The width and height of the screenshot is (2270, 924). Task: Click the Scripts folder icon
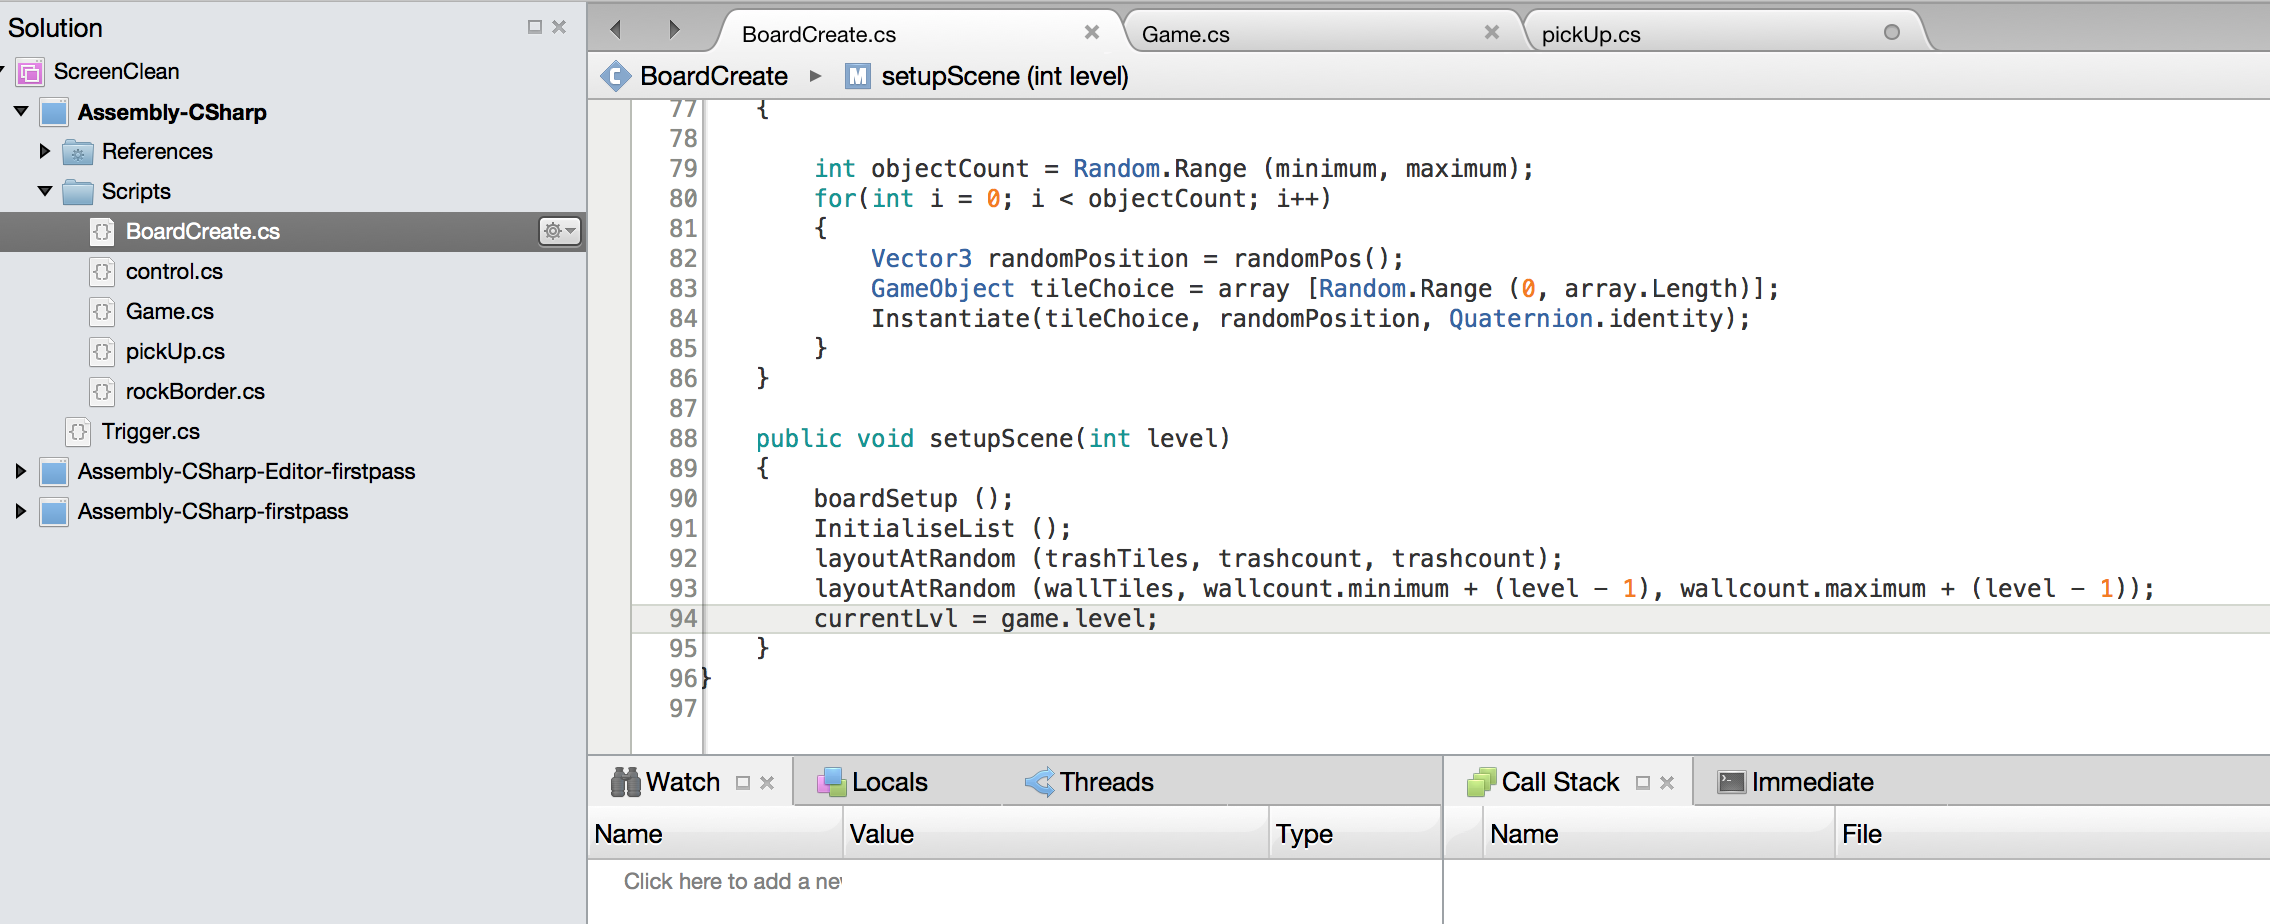click(78, 192)
